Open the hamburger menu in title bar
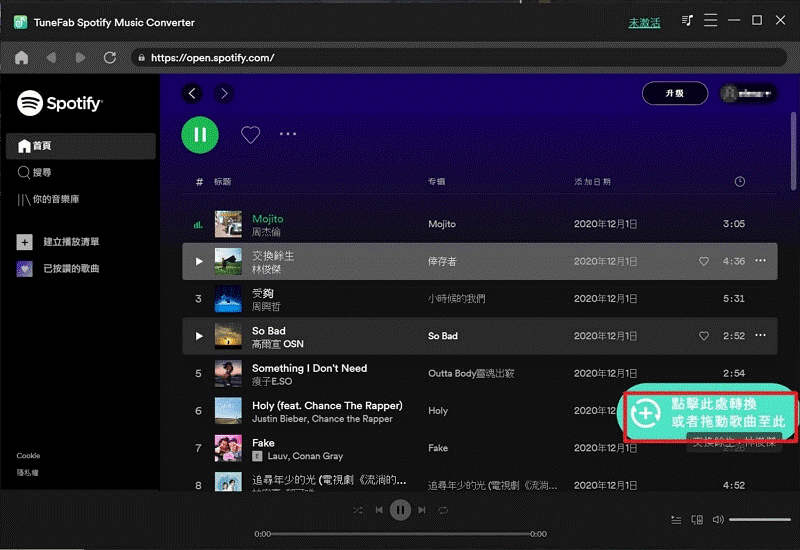The width and height of the screenshot is (800, 550). (710, 20)
